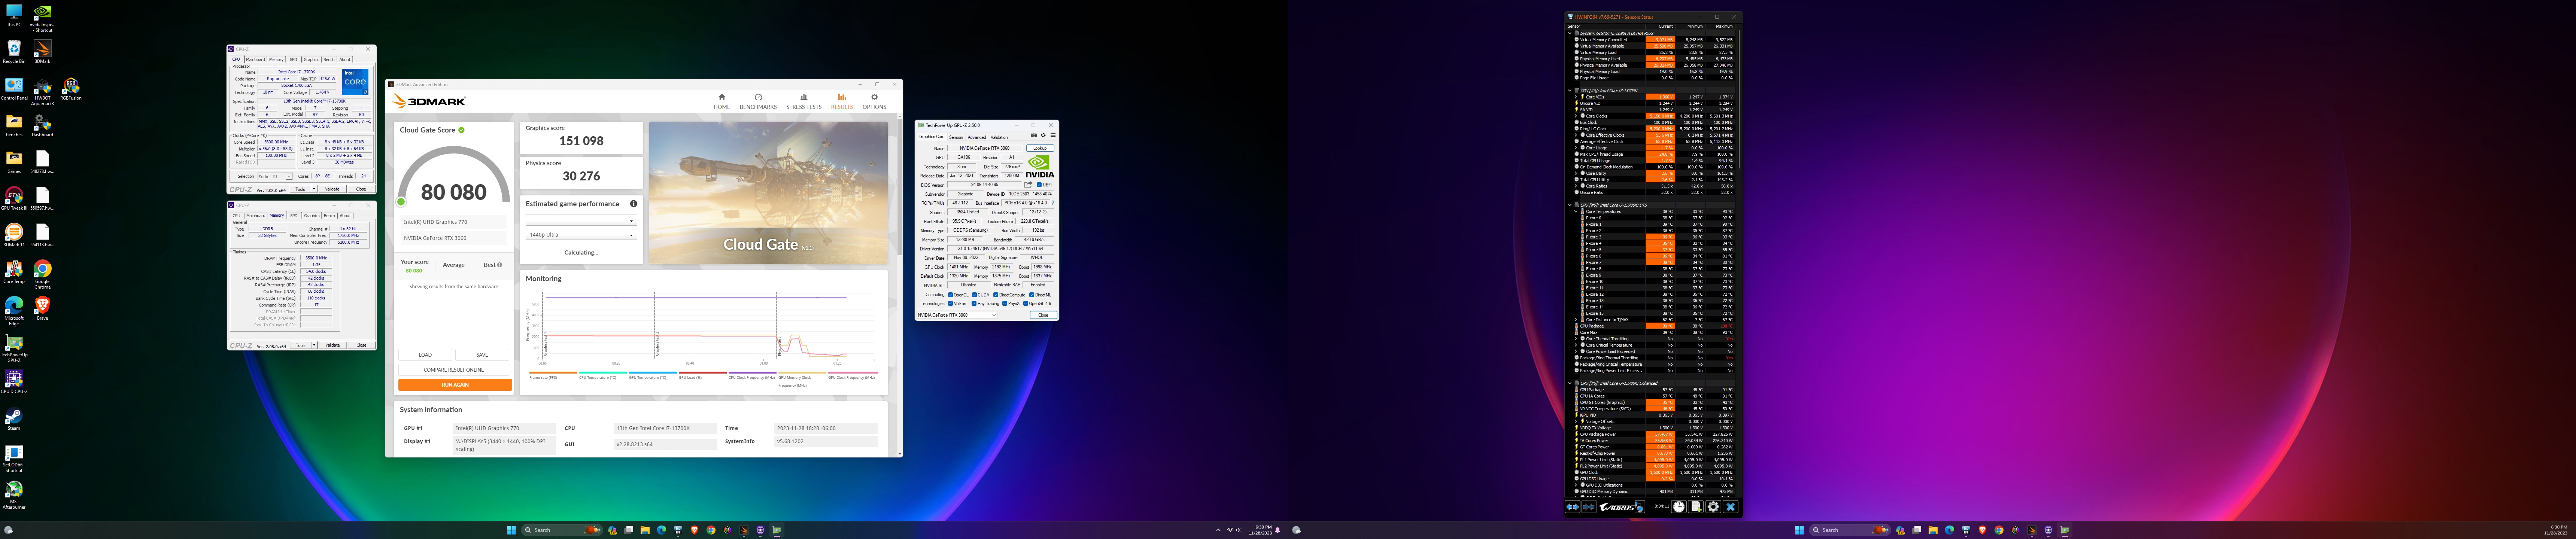Click COMPARE RESULT ONLINE in 3DMark
Viewport: 2576px width, 539px height.
(454, 370)
